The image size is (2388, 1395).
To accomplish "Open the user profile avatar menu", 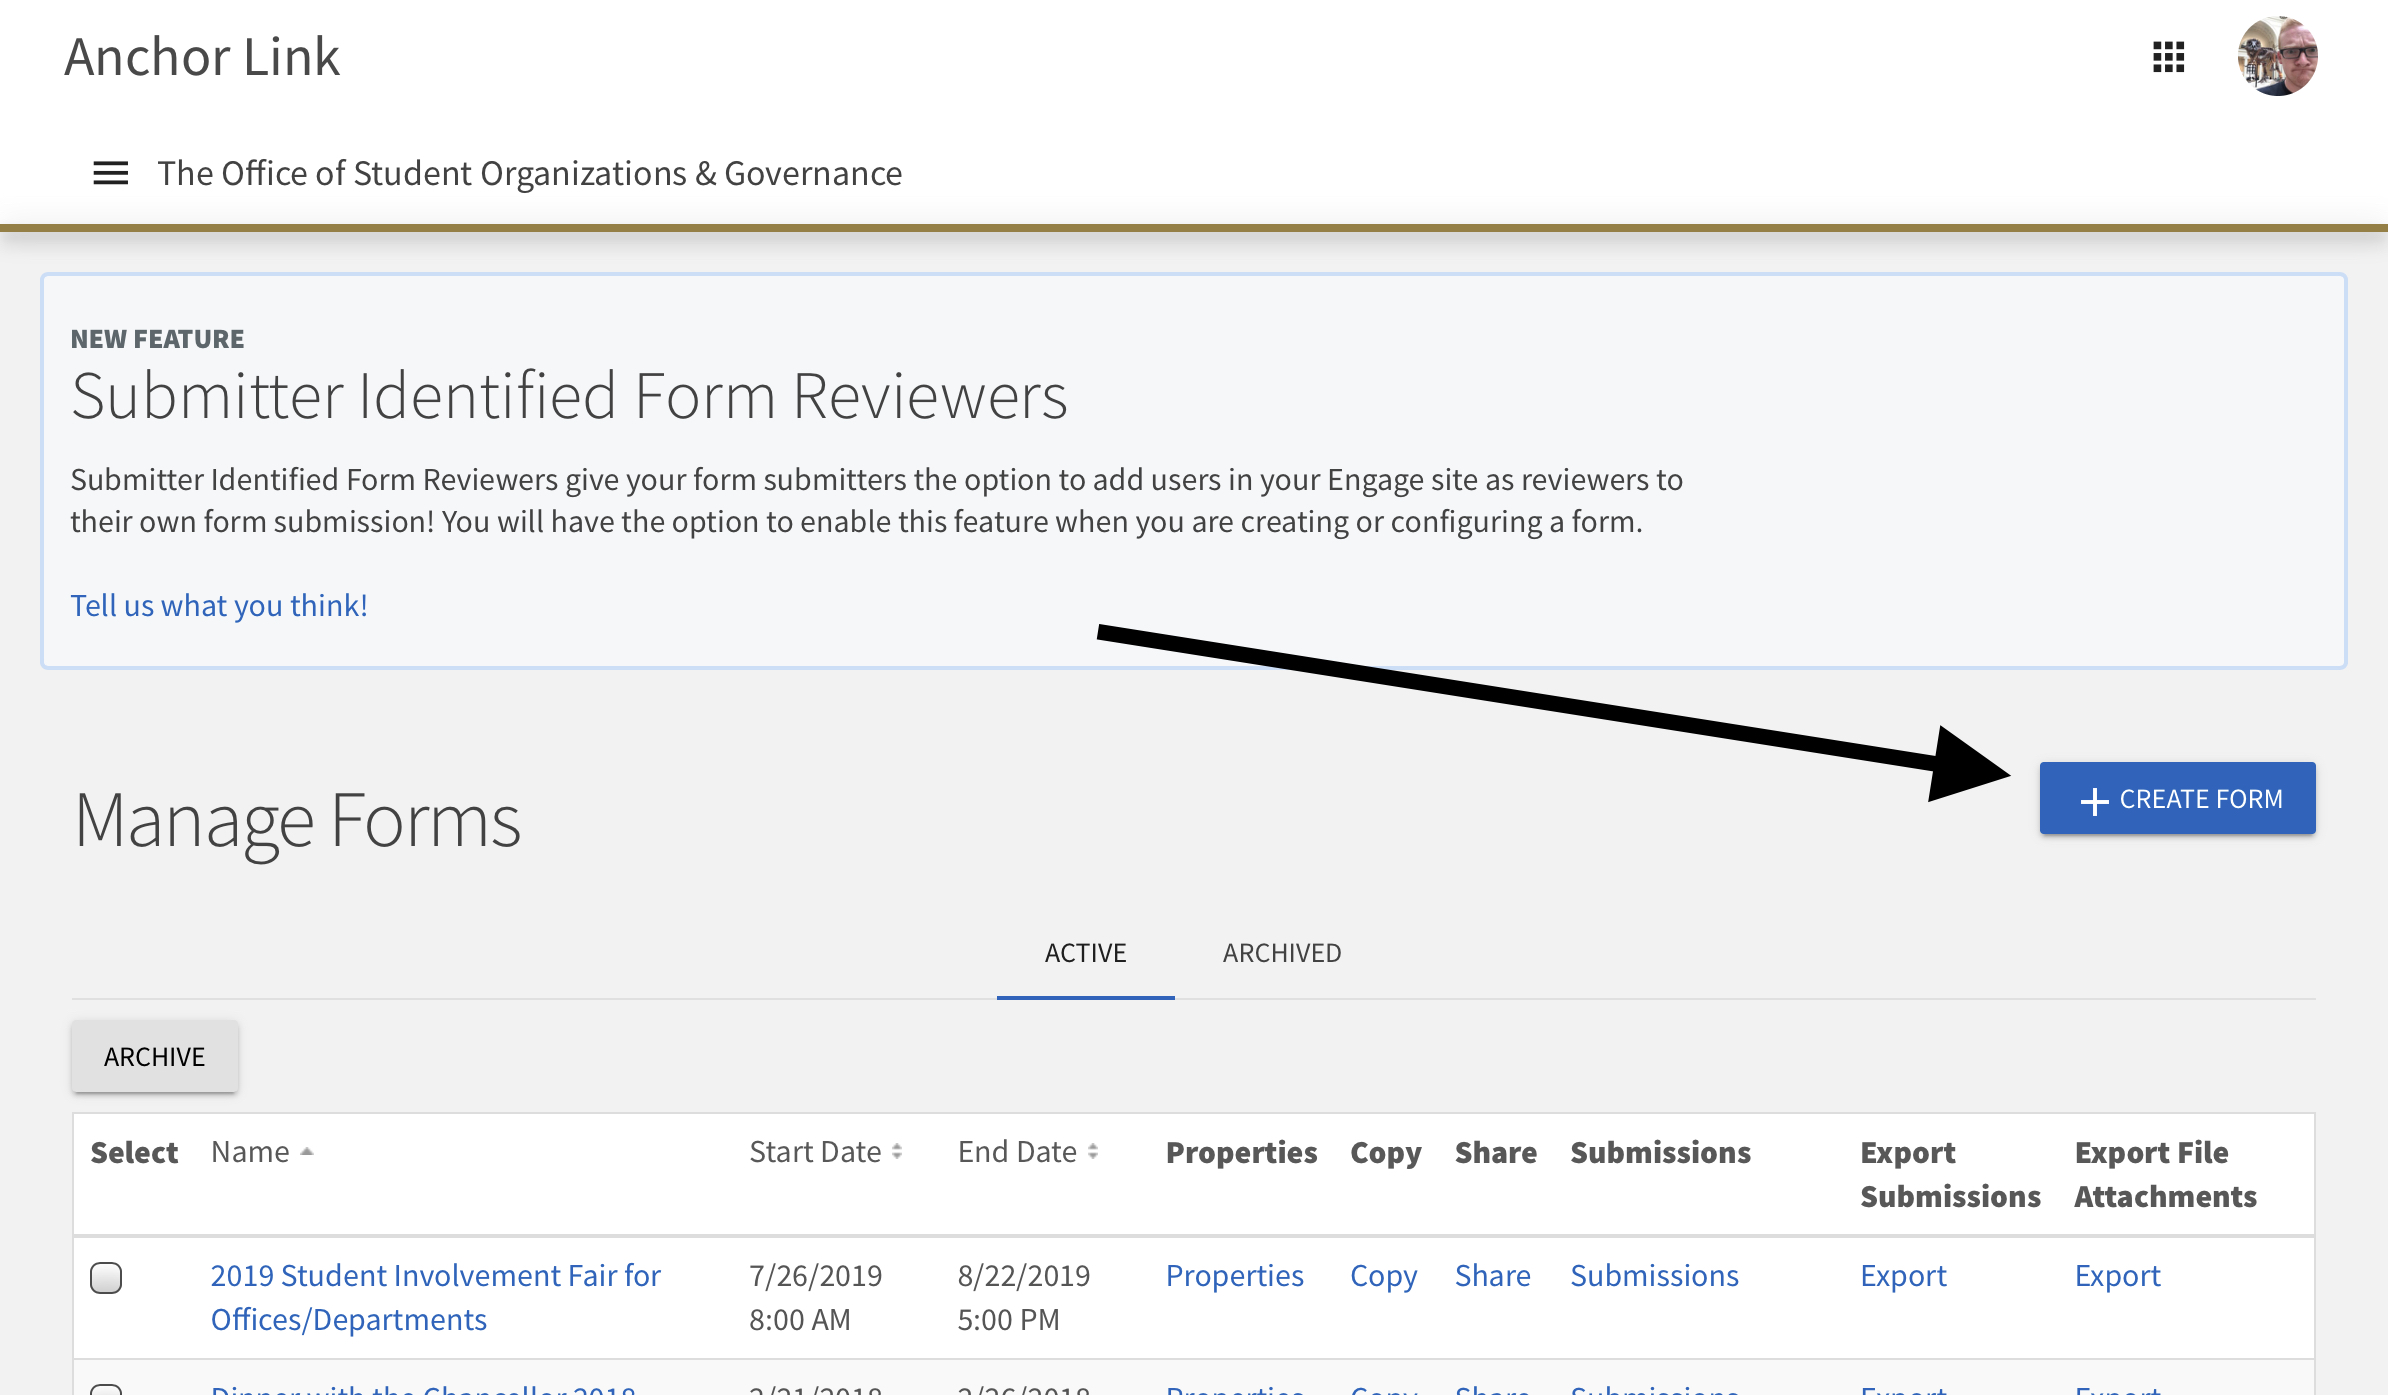I will tap(2277, 57).
